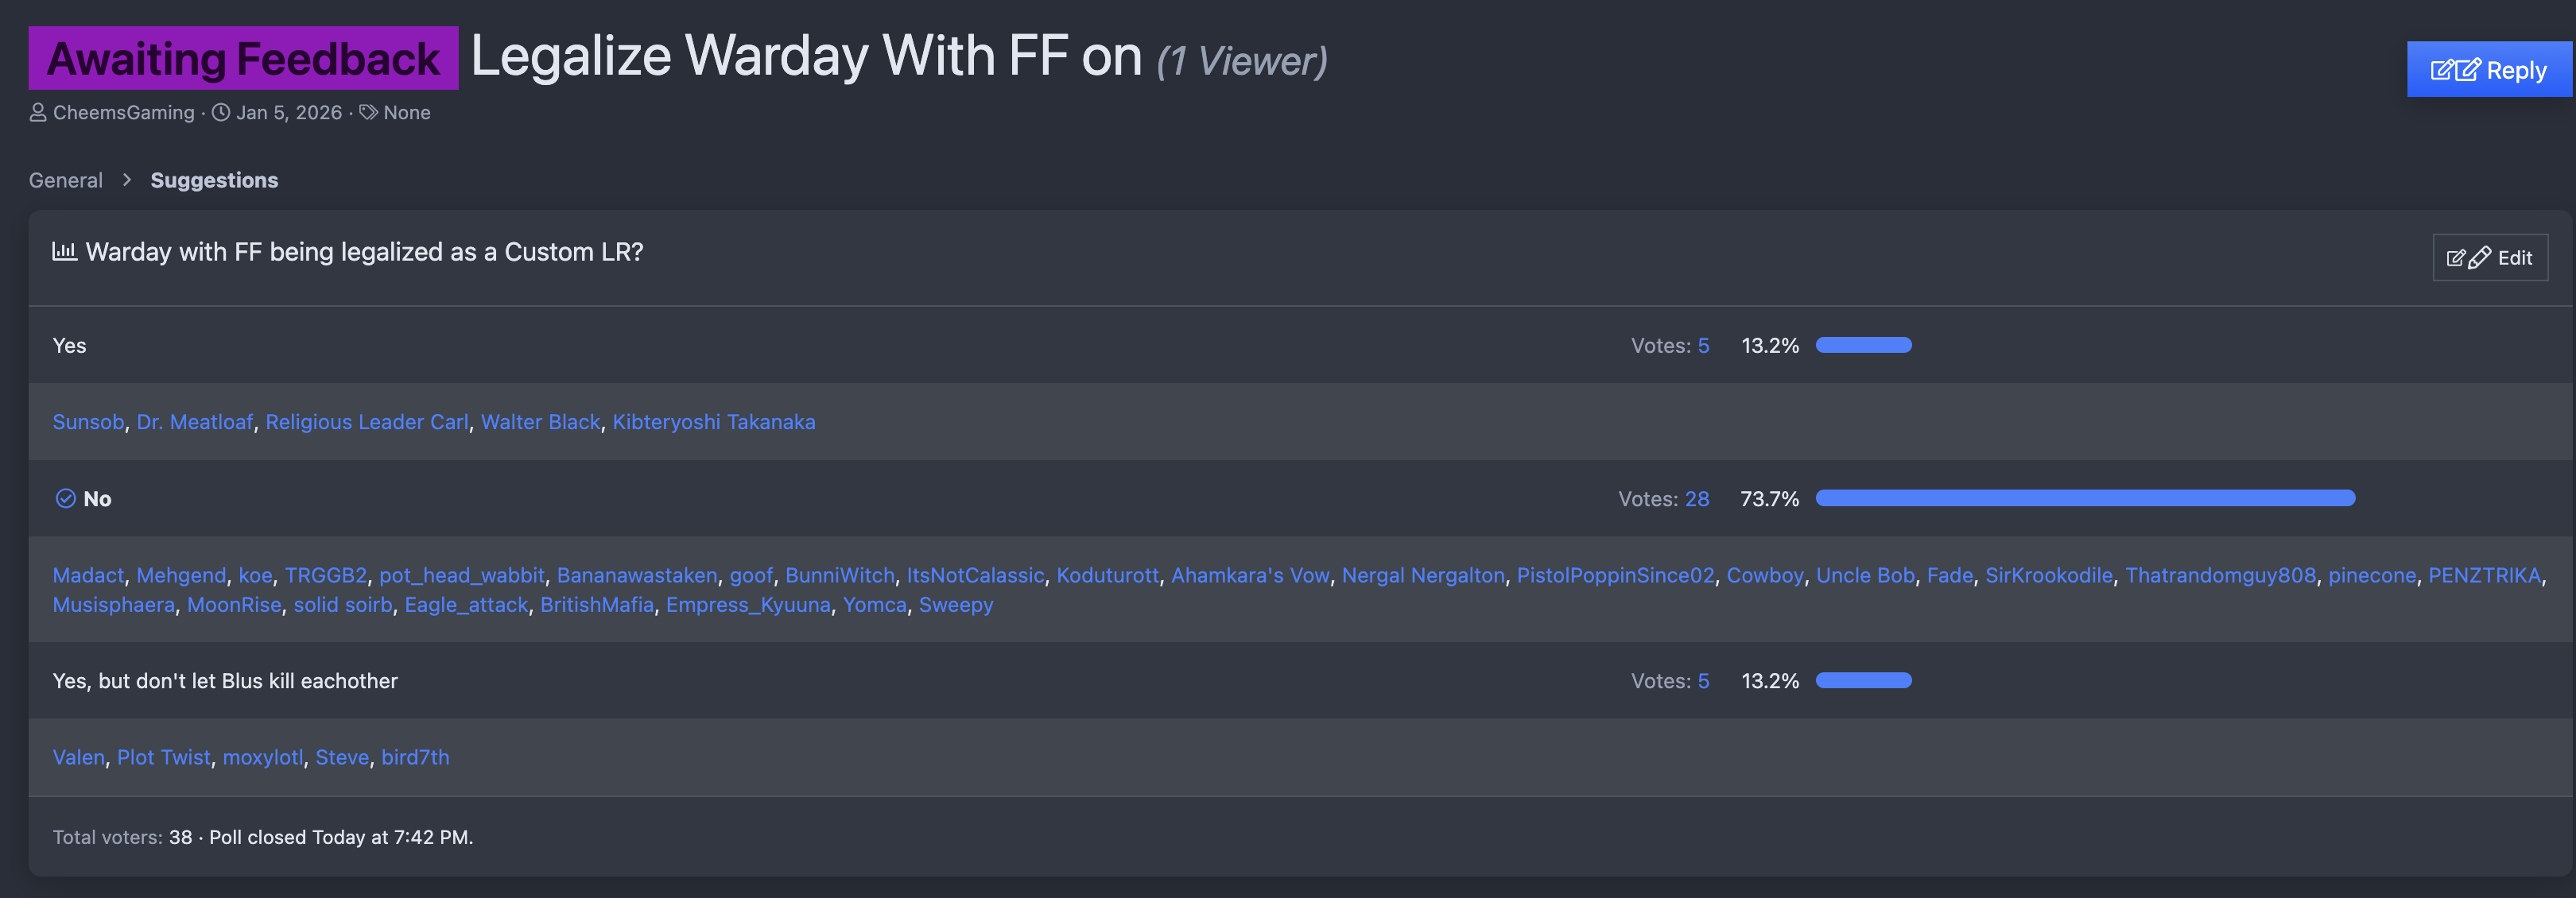
Task: Click the Awaiting Feedback prefix label
Action: tap(243, 59)
